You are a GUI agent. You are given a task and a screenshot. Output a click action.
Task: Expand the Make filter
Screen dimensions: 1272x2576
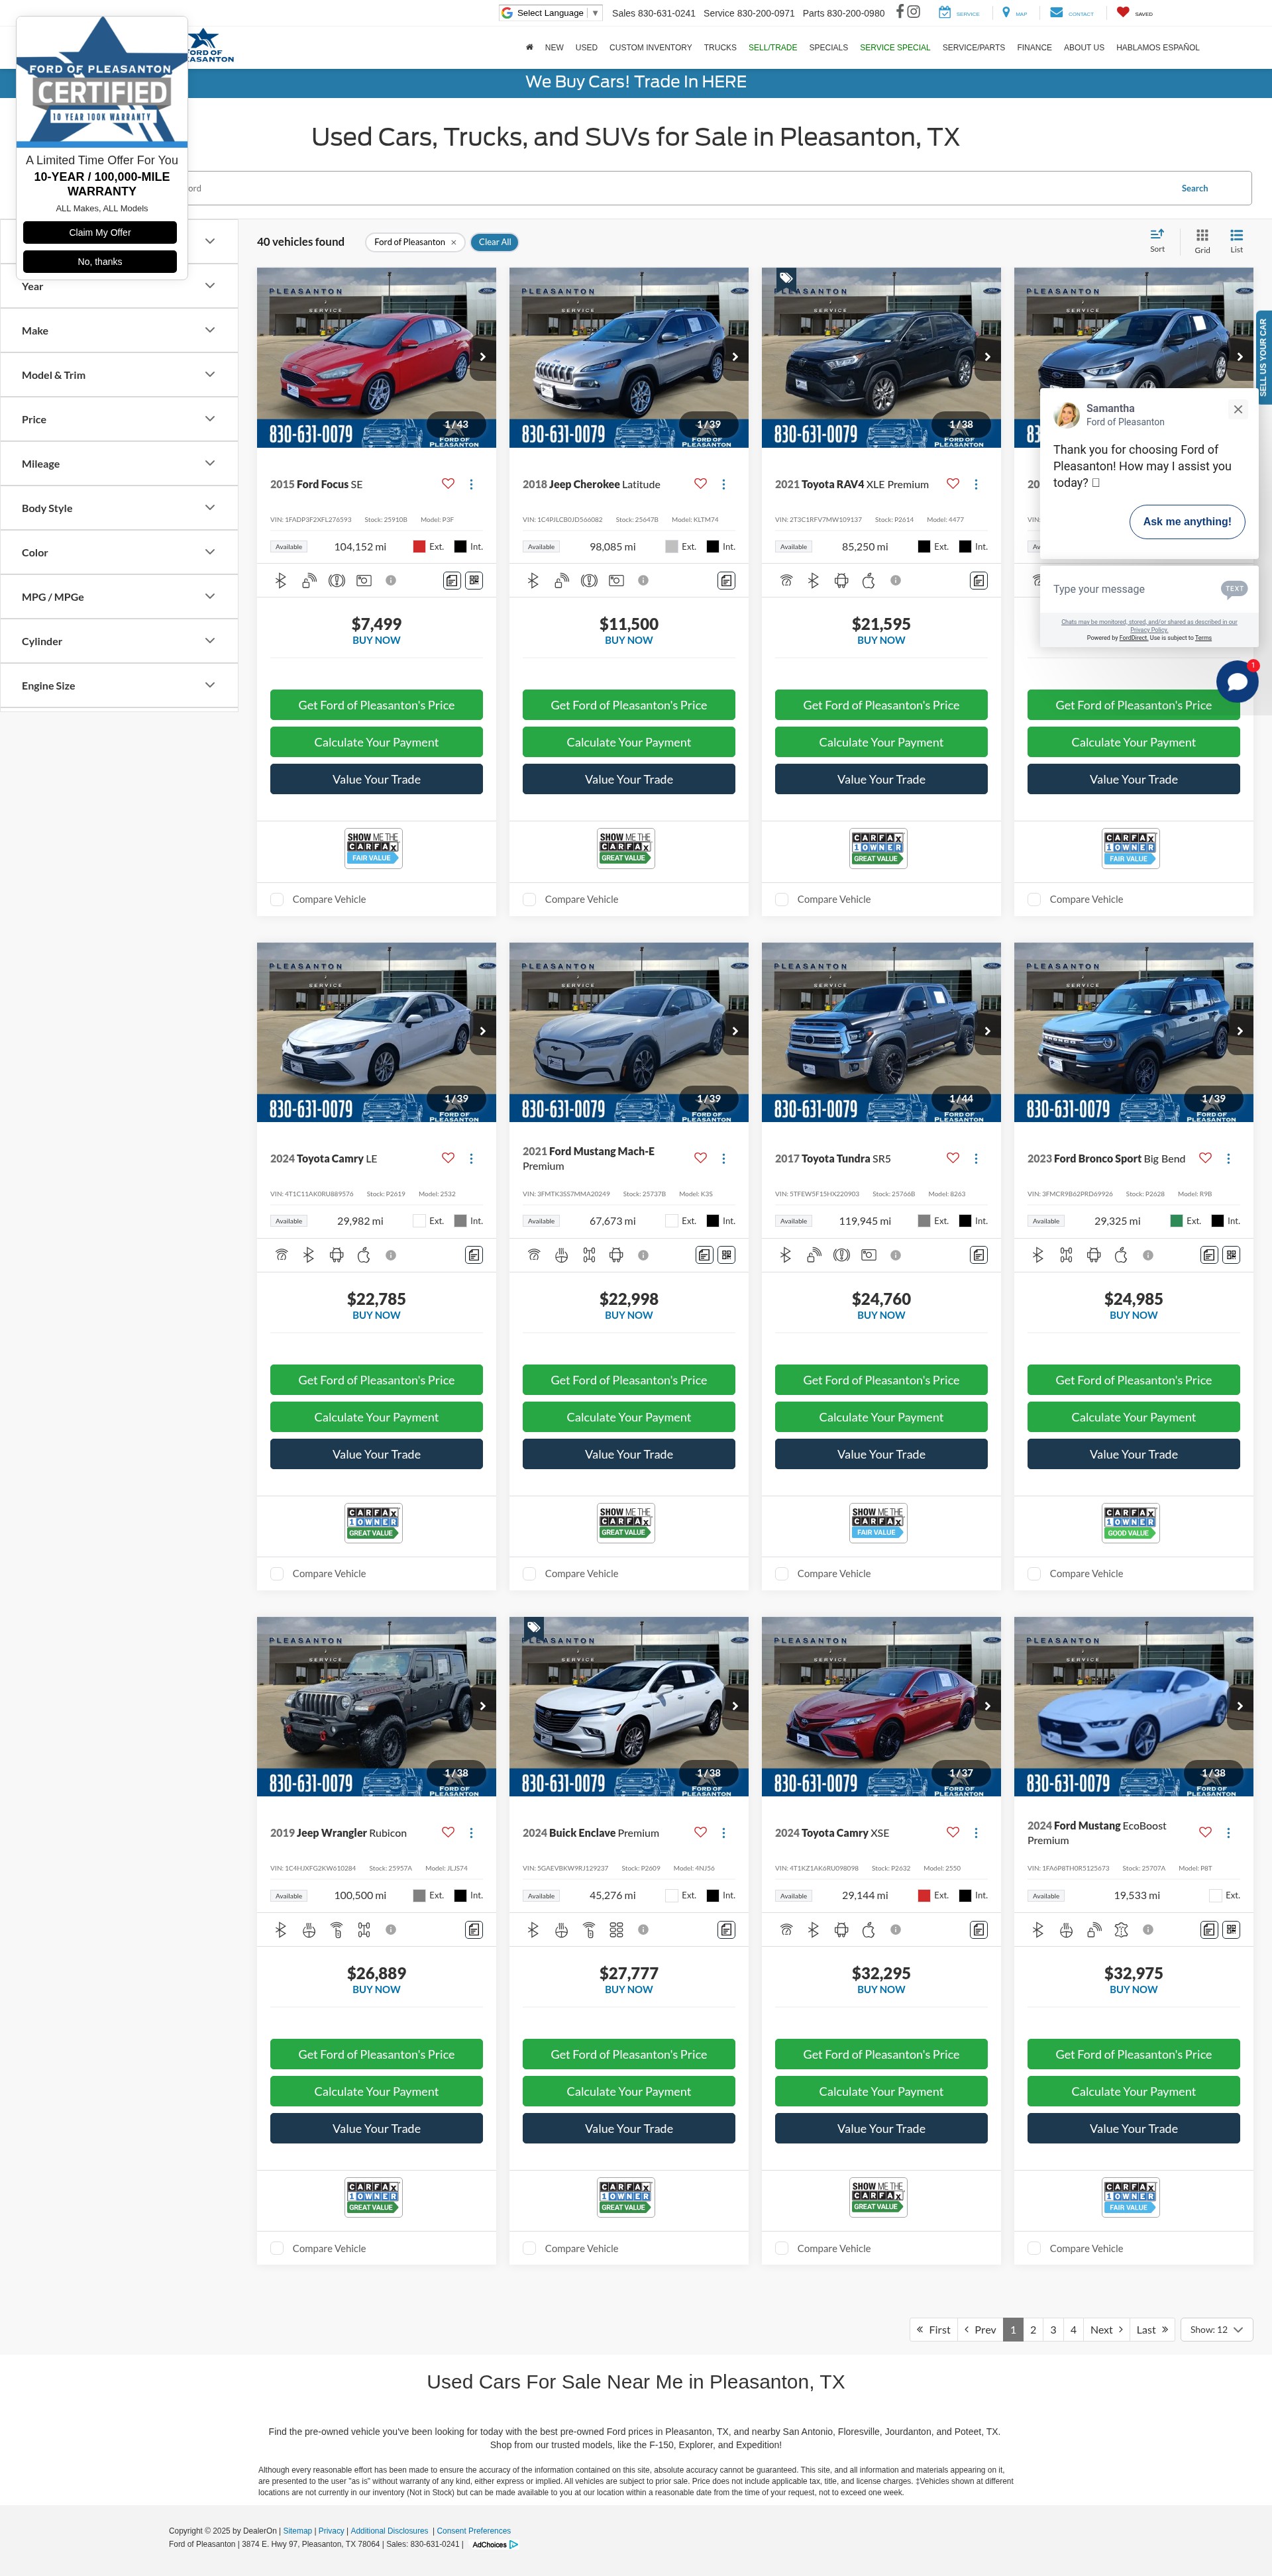(119, 330)
